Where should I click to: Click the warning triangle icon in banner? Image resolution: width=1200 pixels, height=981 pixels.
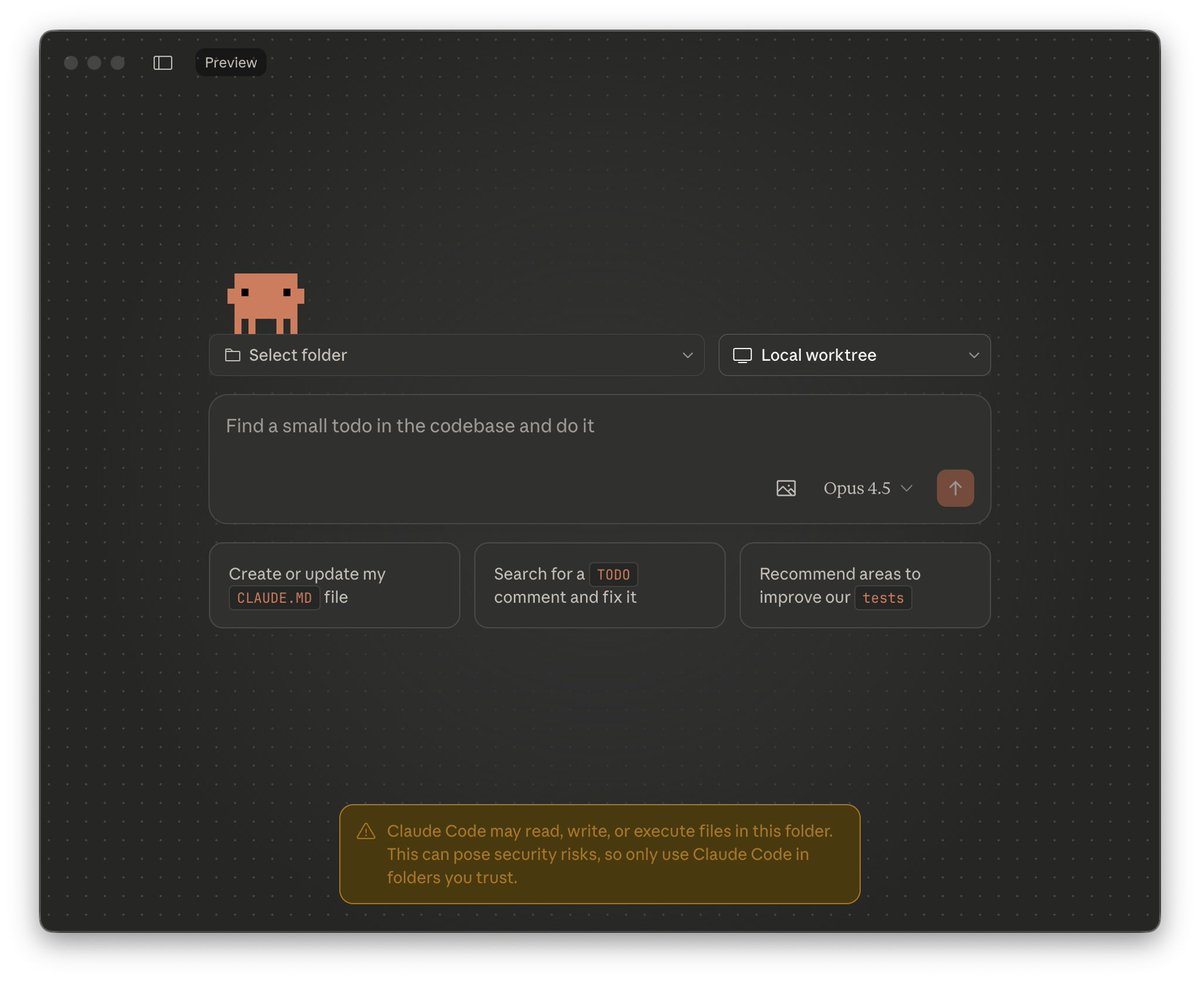coord(366,831)
